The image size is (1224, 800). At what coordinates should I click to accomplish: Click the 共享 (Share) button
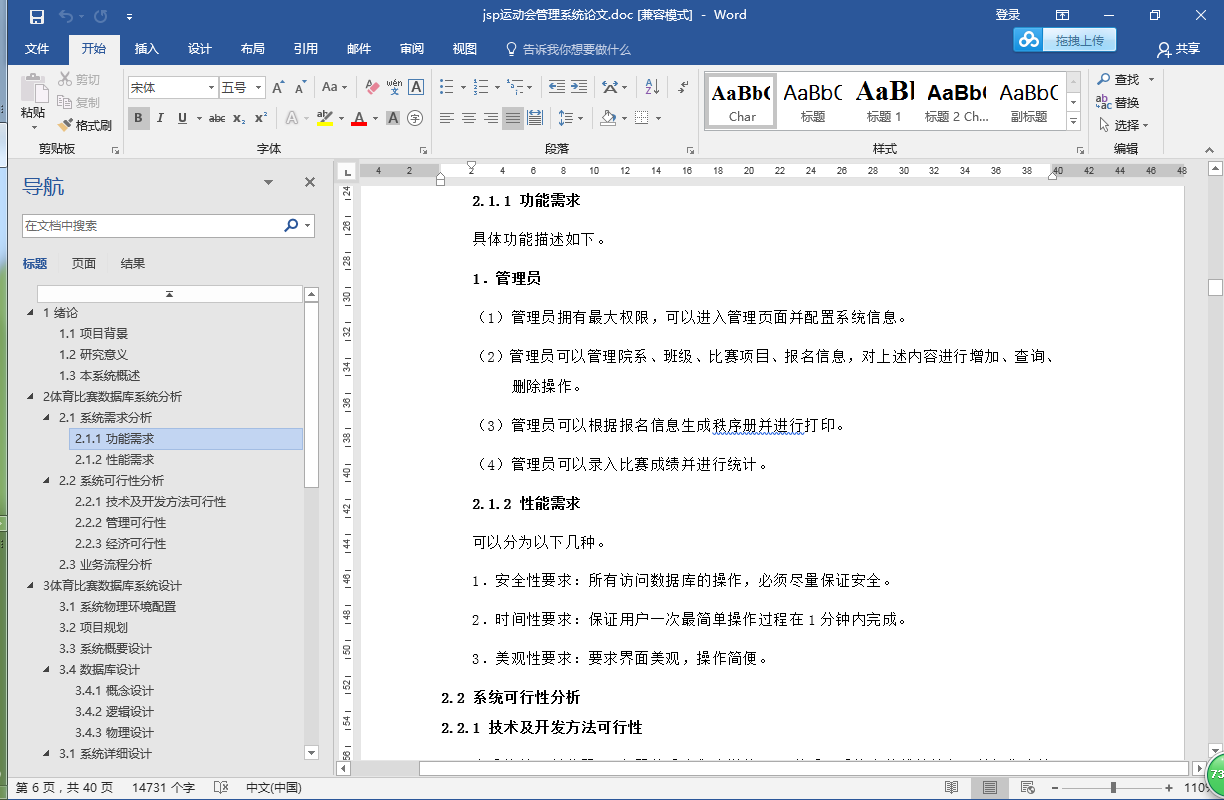(x=1178, y=49)
